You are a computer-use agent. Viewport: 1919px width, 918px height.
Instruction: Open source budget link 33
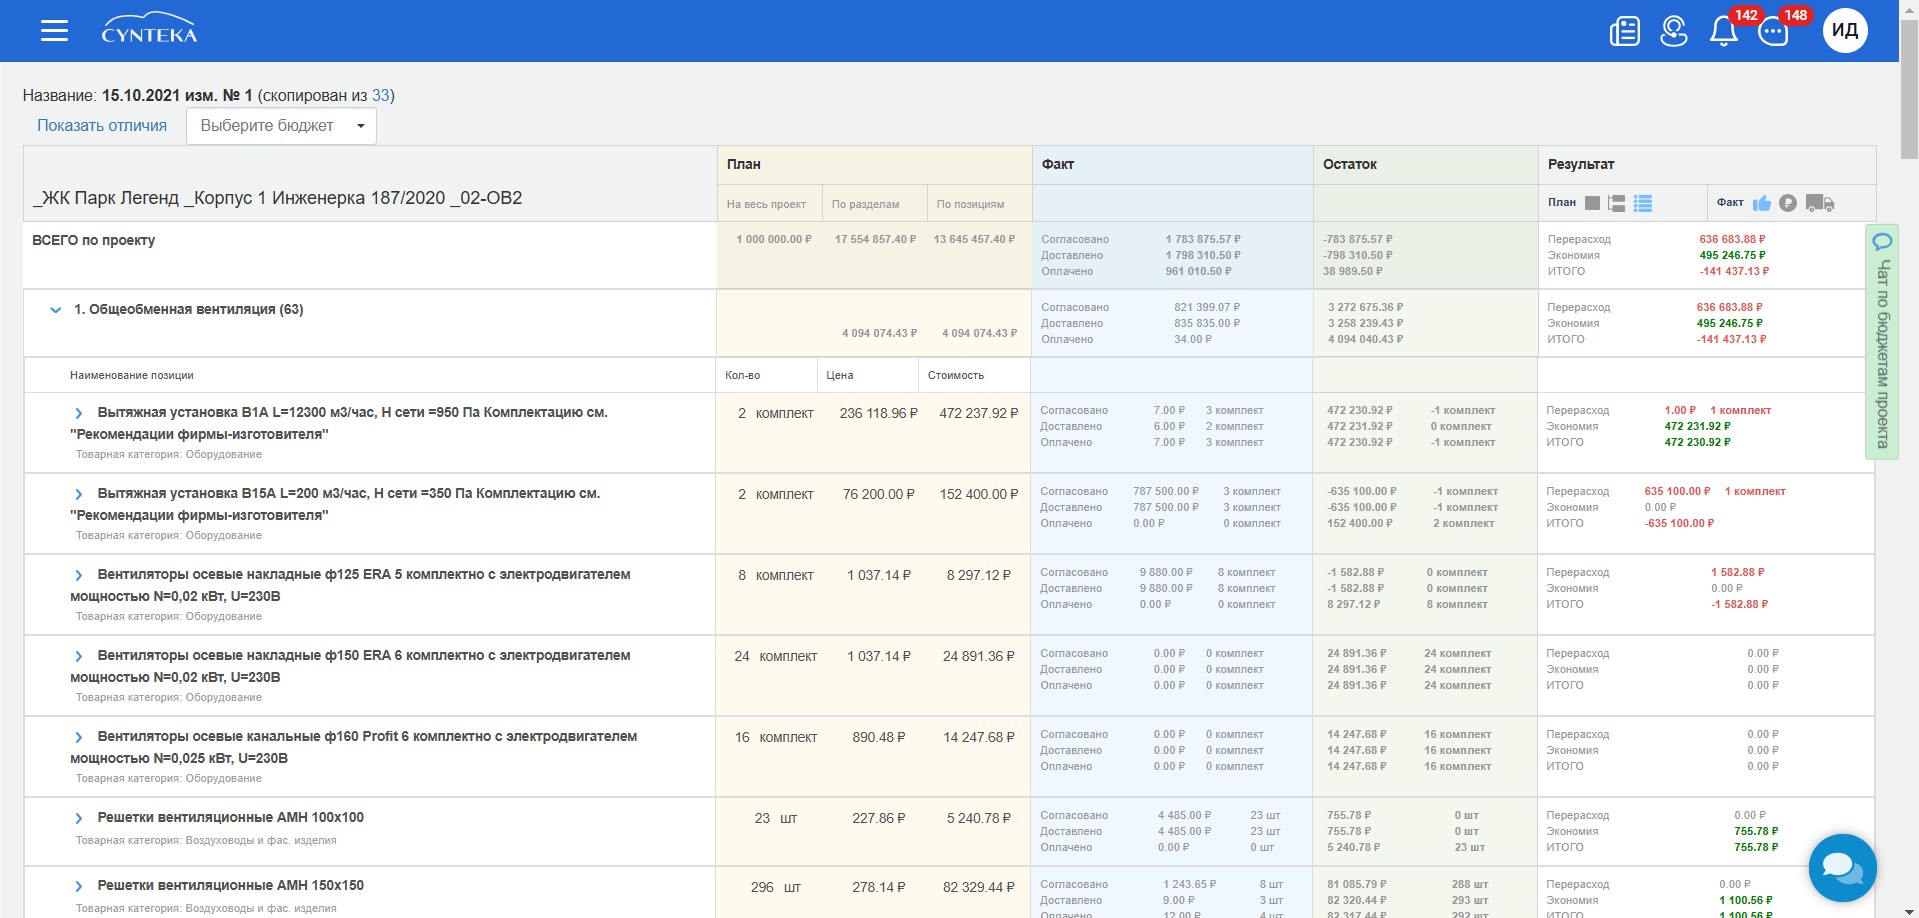380,96
